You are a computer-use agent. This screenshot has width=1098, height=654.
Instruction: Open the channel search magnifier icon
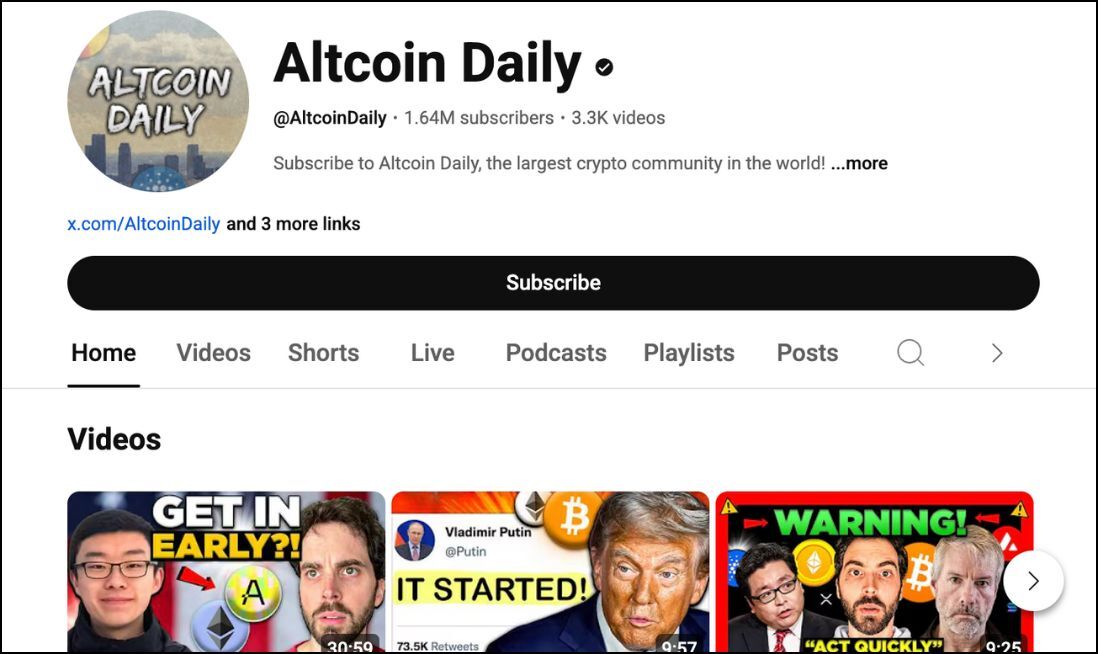pos(910,352)
